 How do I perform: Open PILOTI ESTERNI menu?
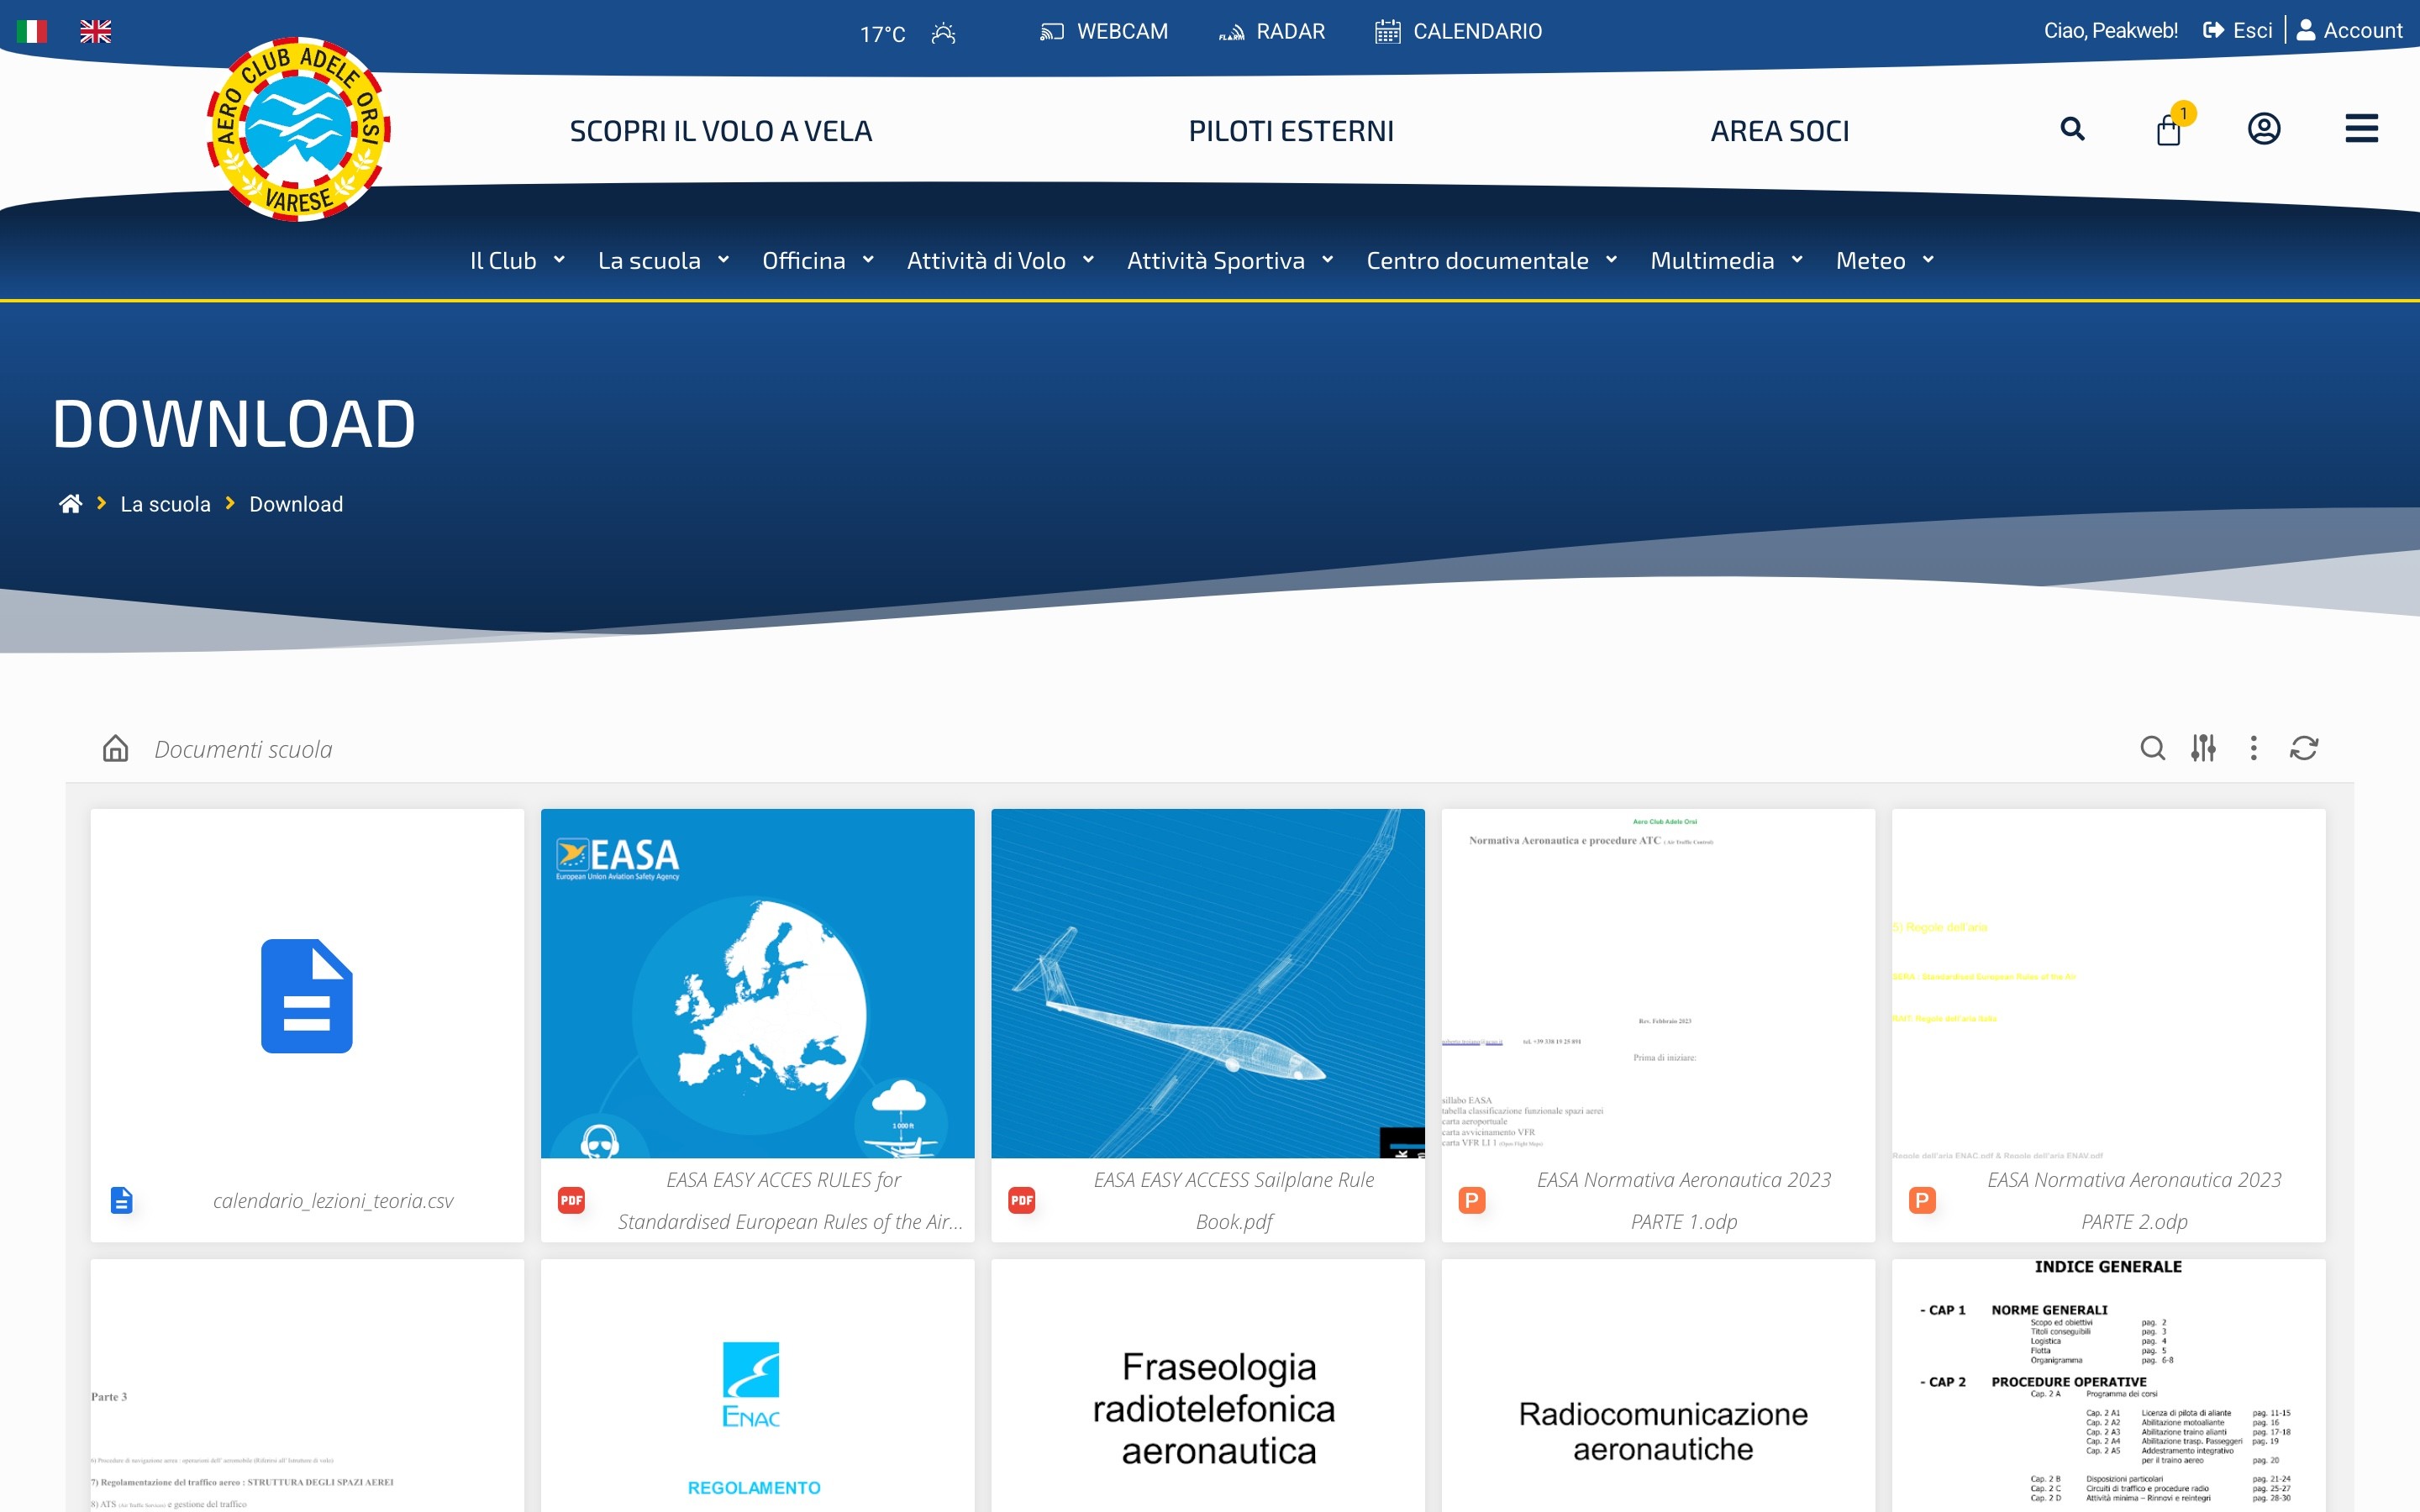(x=1291, y=131)
